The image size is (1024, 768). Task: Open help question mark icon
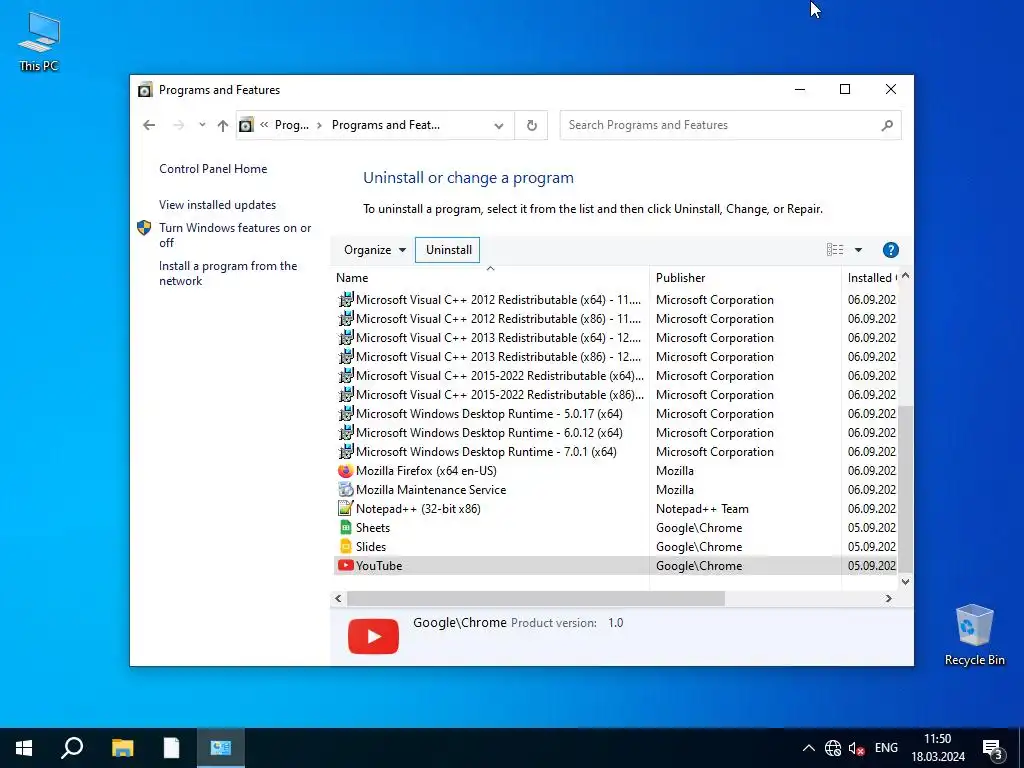point(890,250)
